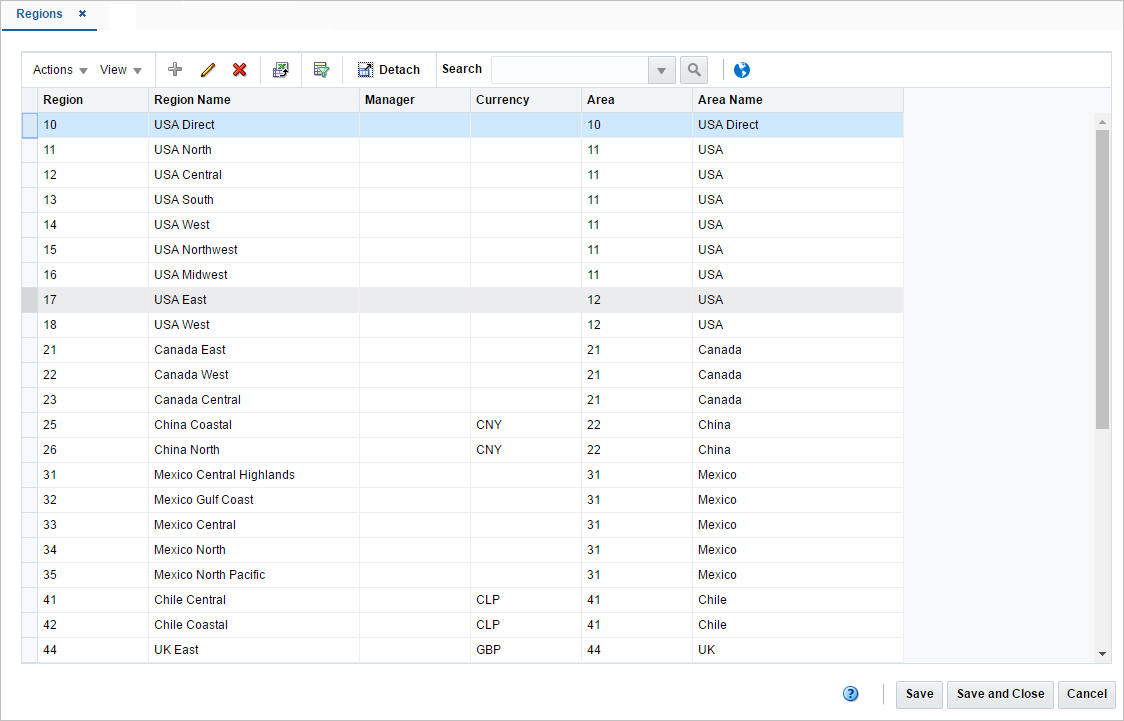The width and height of the screenshot is (1124, 721).
Task: Click the Add (plus) icon in toolbar
Action: [x=175, y=70]
